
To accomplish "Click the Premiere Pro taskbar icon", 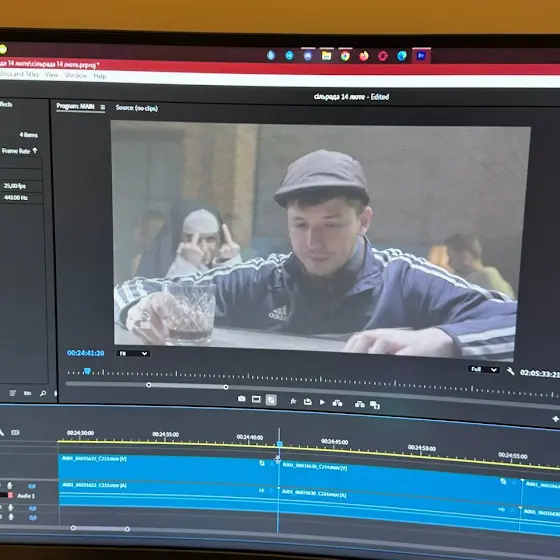I will [421, 56].
